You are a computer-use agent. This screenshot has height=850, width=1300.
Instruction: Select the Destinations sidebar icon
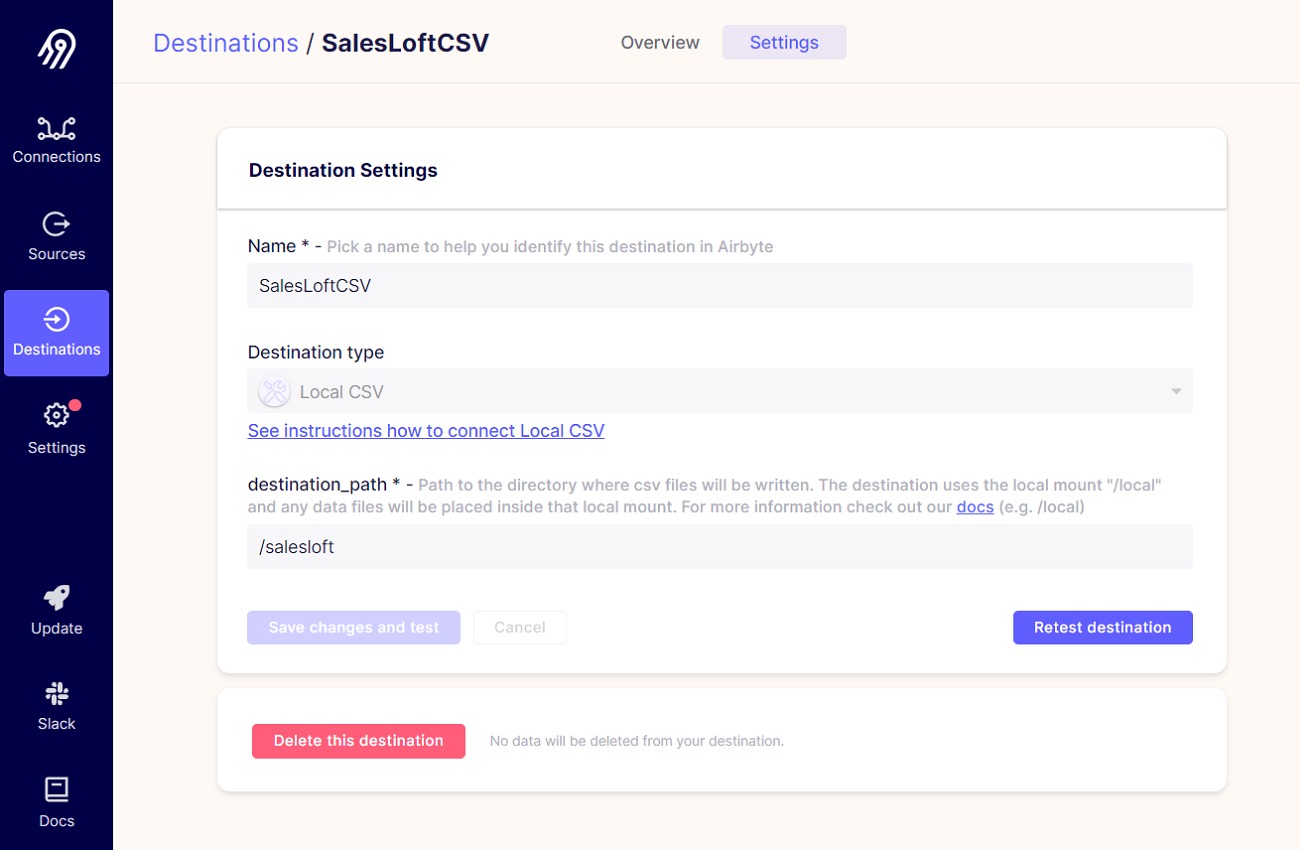click(x=56, y=320)
